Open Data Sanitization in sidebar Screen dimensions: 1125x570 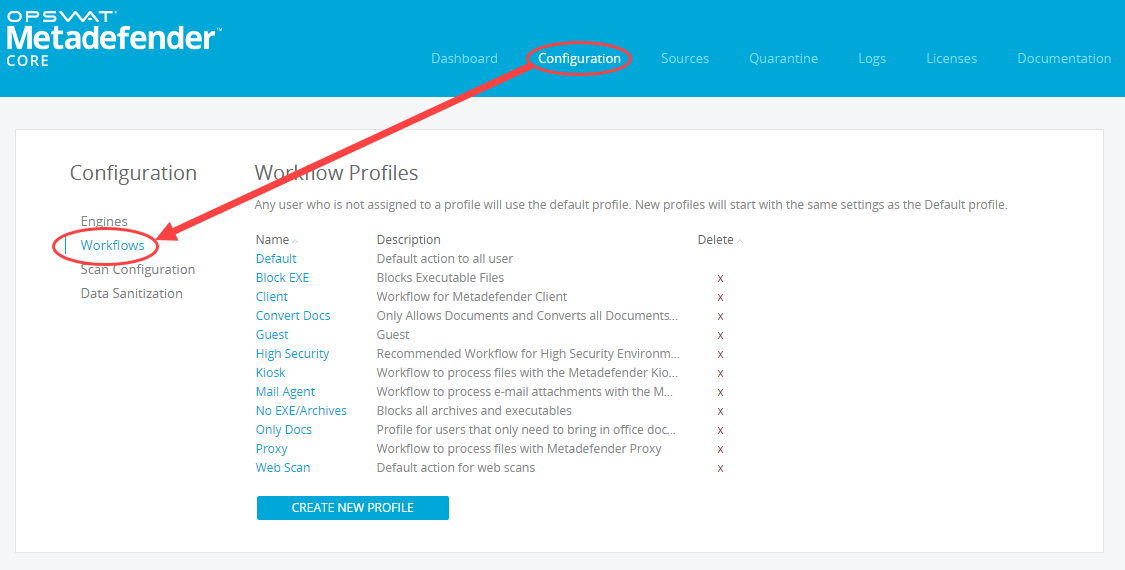[x=131, y=293]
